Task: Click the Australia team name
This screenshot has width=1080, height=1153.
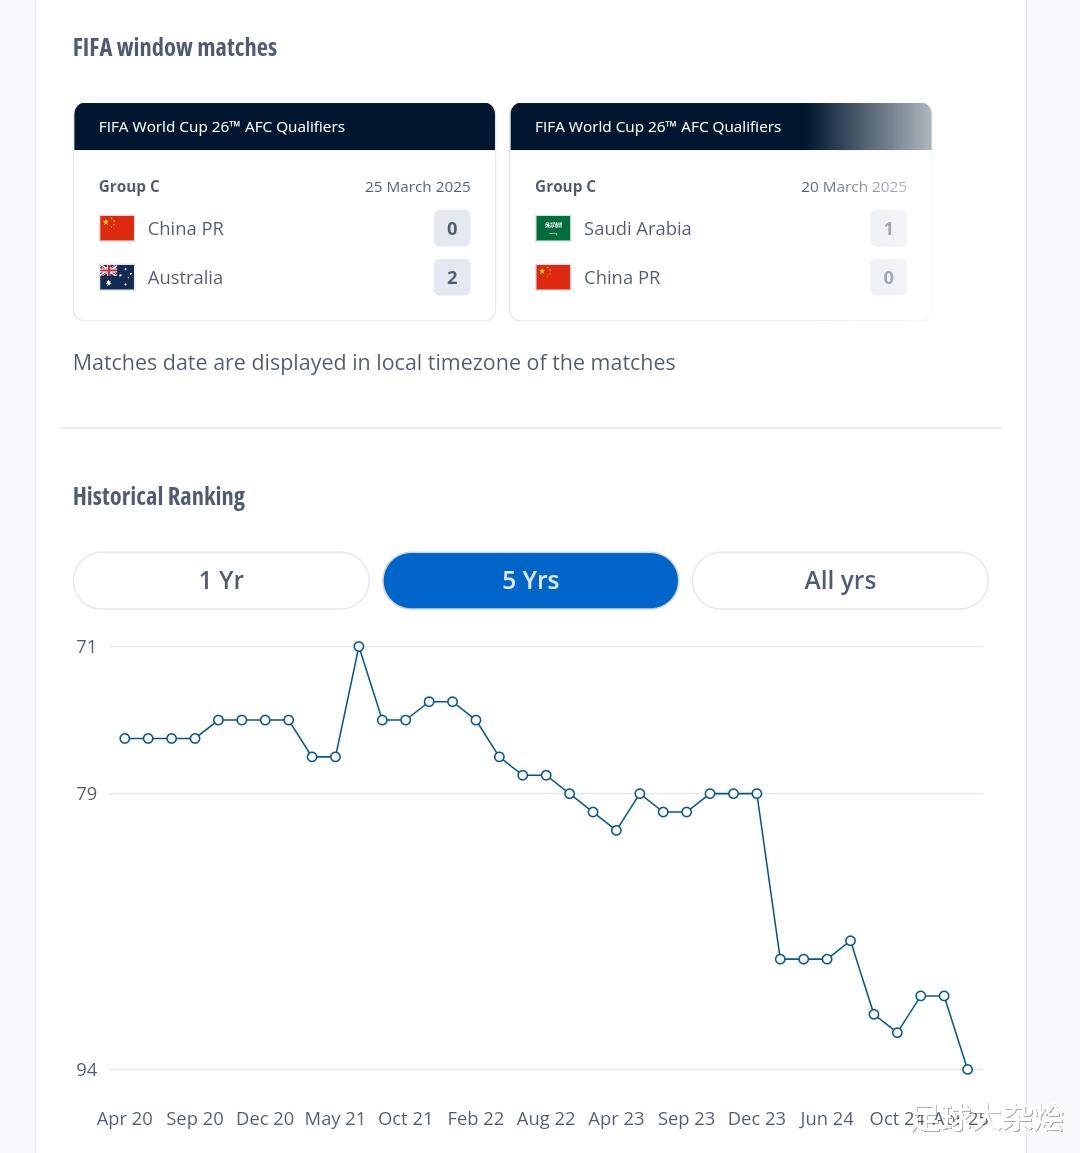Action: pyautogui.click(x=185, y=277)
